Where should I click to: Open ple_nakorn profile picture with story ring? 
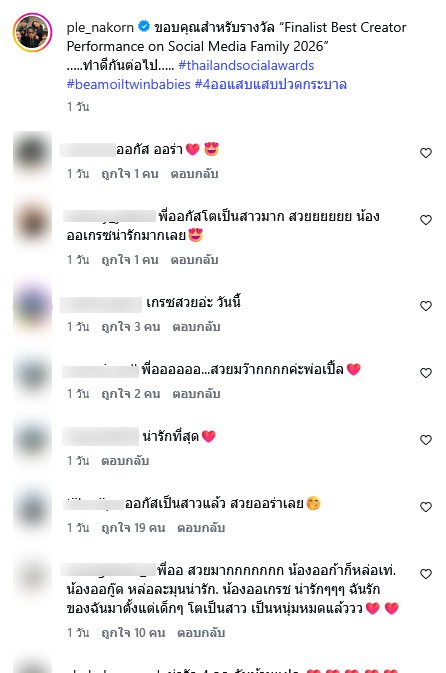(32, 32)
